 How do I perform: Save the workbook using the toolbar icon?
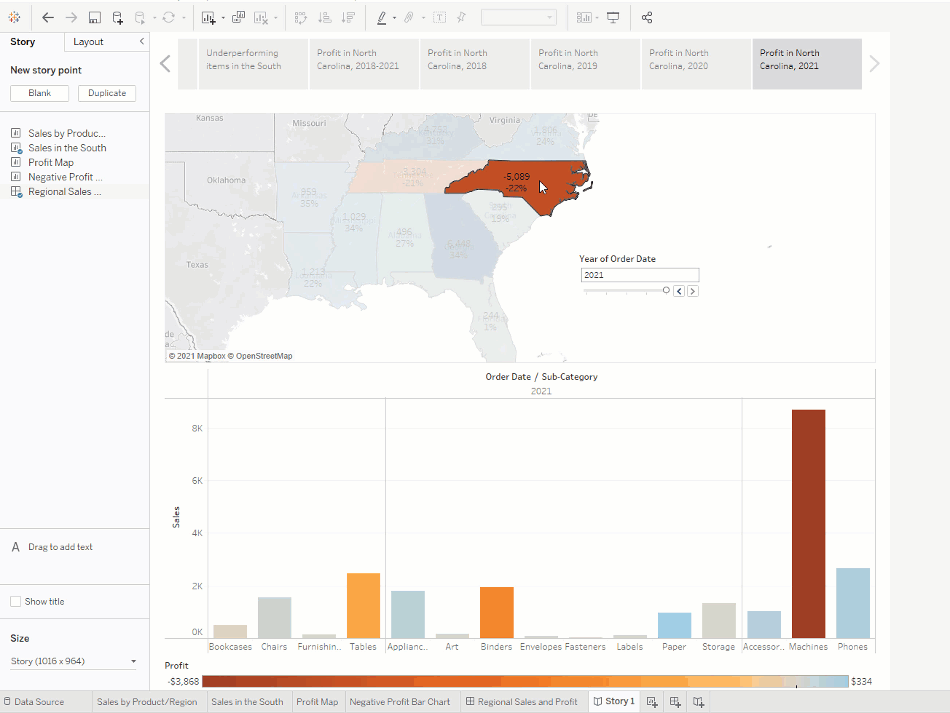pos(94,17)
